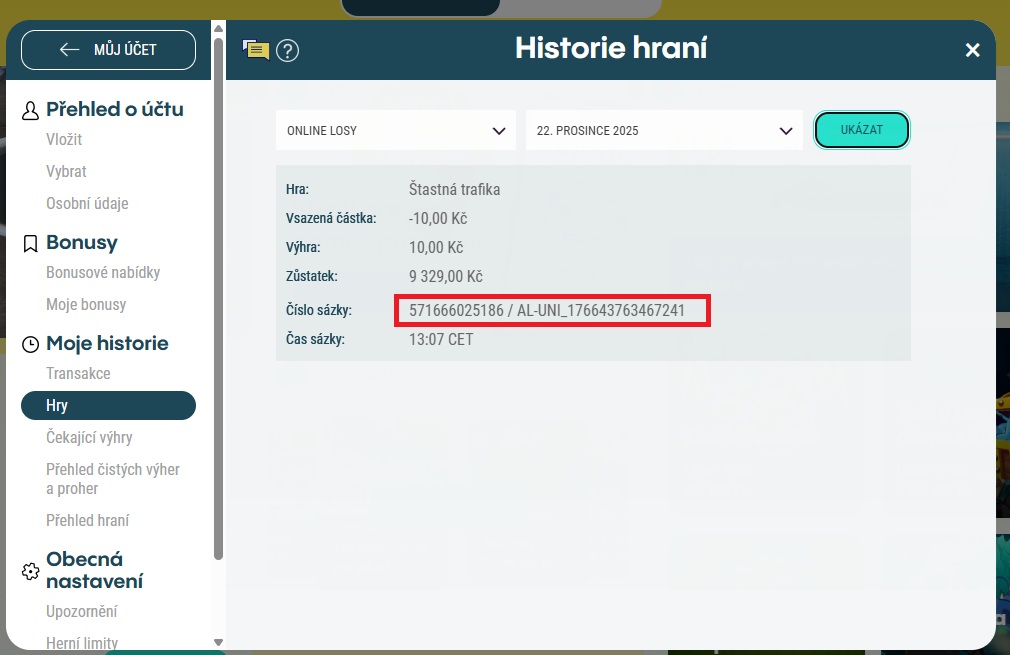Viewport: 1010px width, 655px height.
Task: Select the bet number text field
Action: tap(552, 311)
